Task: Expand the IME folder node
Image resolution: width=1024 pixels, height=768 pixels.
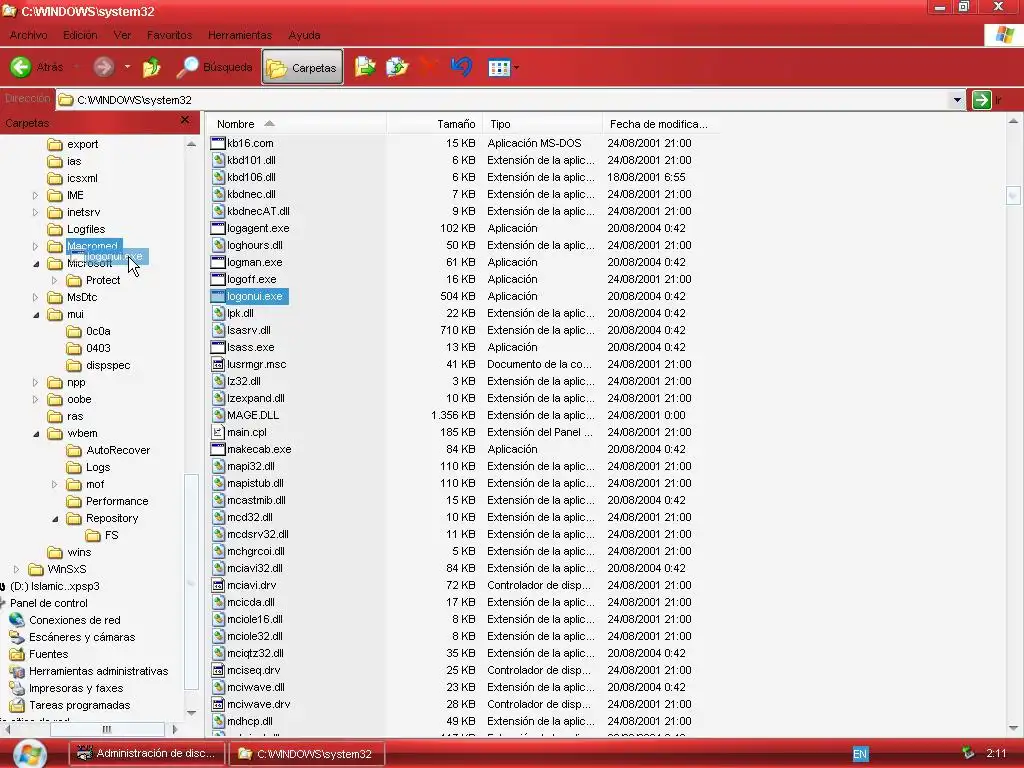Action: point(35,195)
